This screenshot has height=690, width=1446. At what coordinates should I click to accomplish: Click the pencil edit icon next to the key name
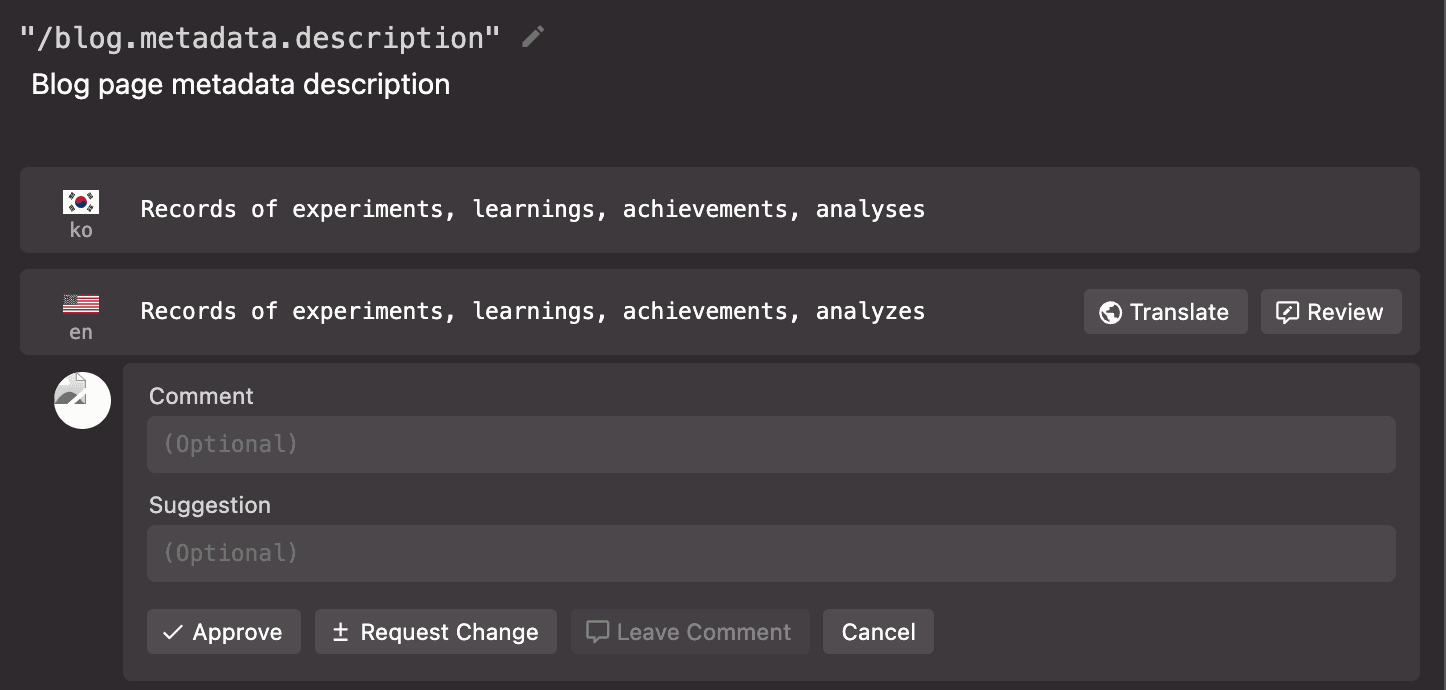(531, 37)
